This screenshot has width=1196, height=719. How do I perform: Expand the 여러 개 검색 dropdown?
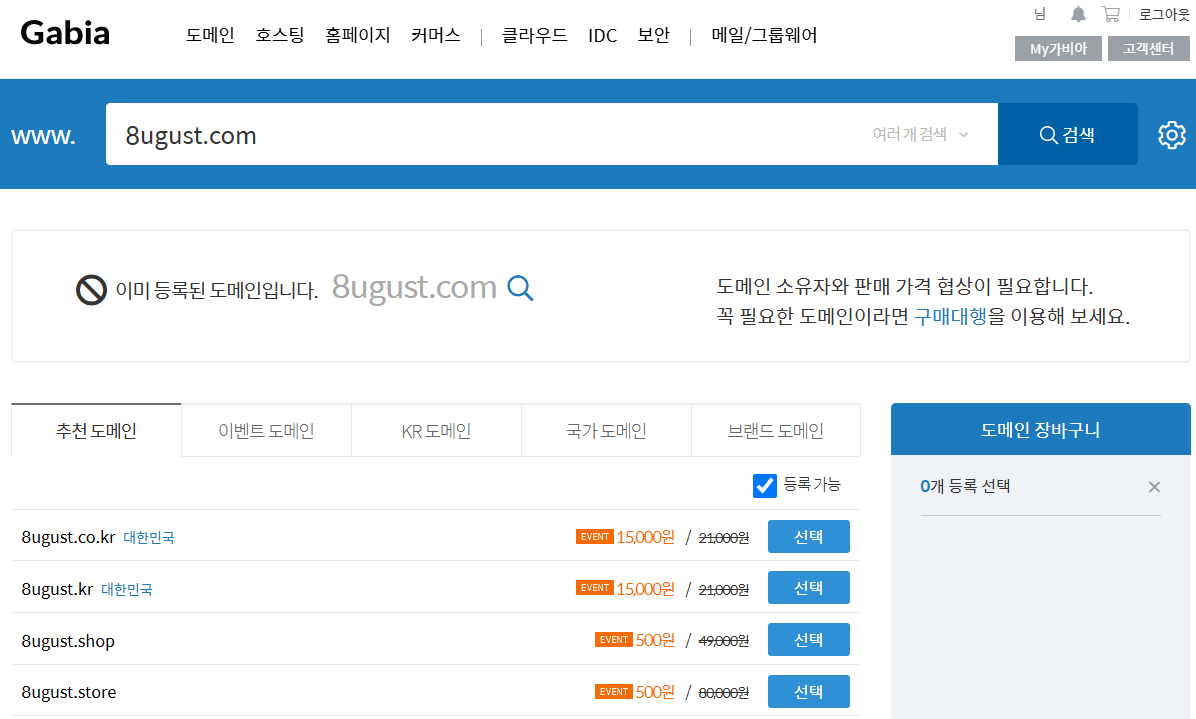[x=921, y=134]
